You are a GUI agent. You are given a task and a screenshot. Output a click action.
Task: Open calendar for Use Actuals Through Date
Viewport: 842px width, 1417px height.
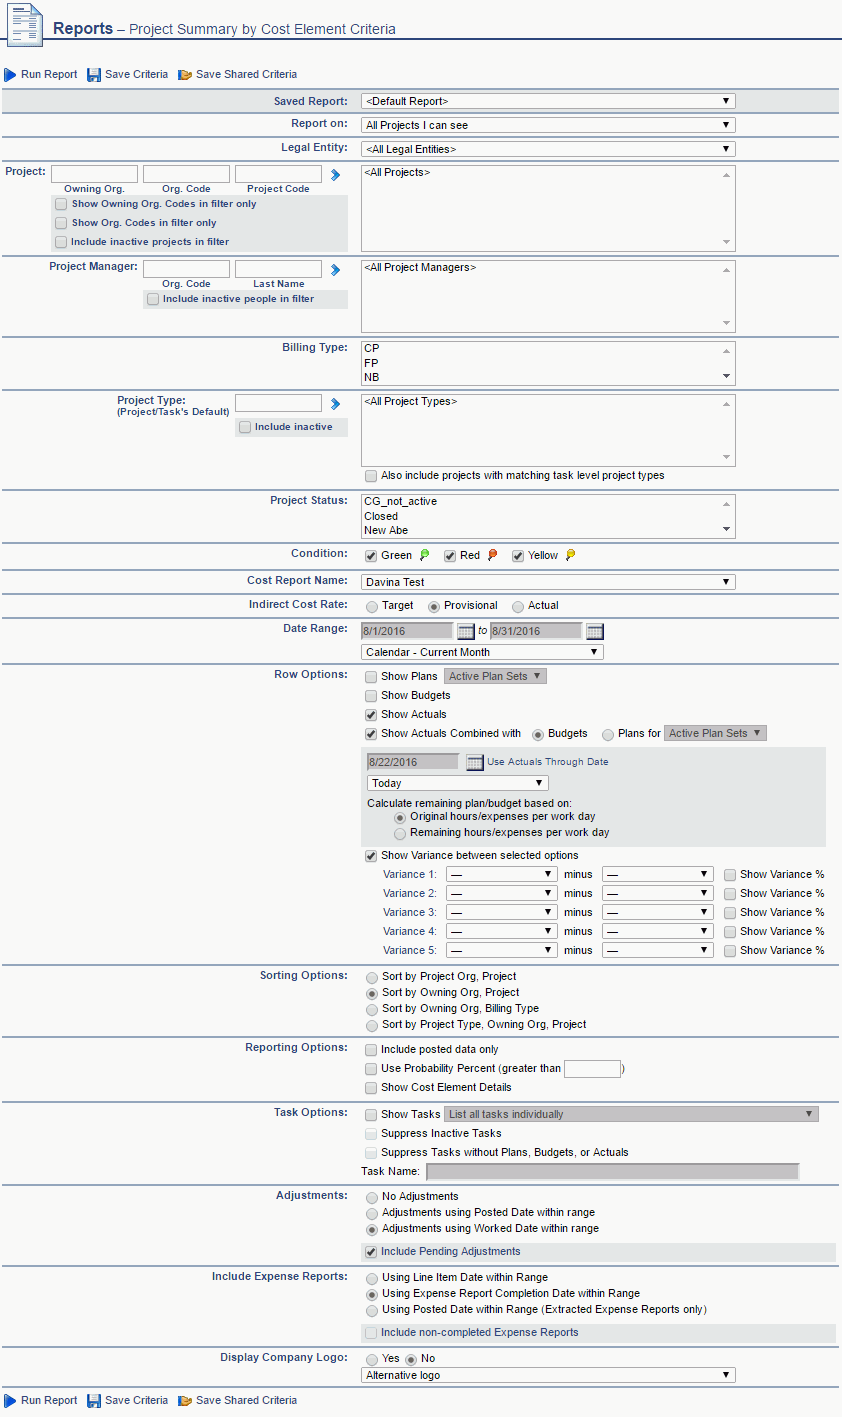475,763
